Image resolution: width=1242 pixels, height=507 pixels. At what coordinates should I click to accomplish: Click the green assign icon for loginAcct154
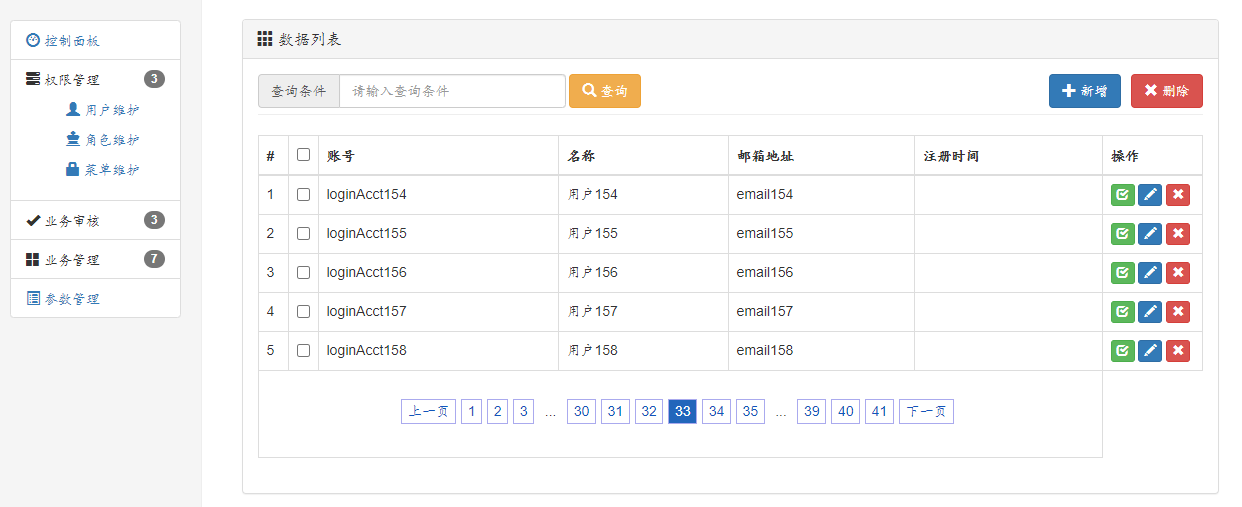pyautogui.click(x=1122, y=194)
